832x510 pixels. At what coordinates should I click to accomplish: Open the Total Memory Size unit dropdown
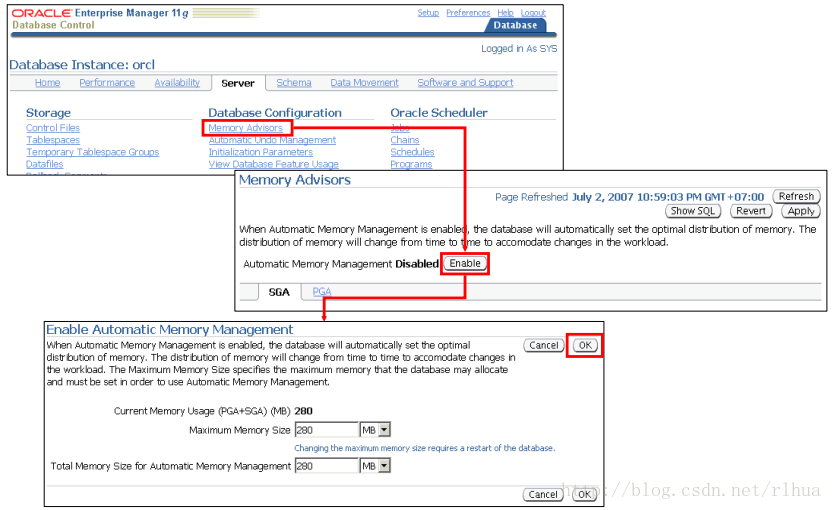click(x=376, y=466)
